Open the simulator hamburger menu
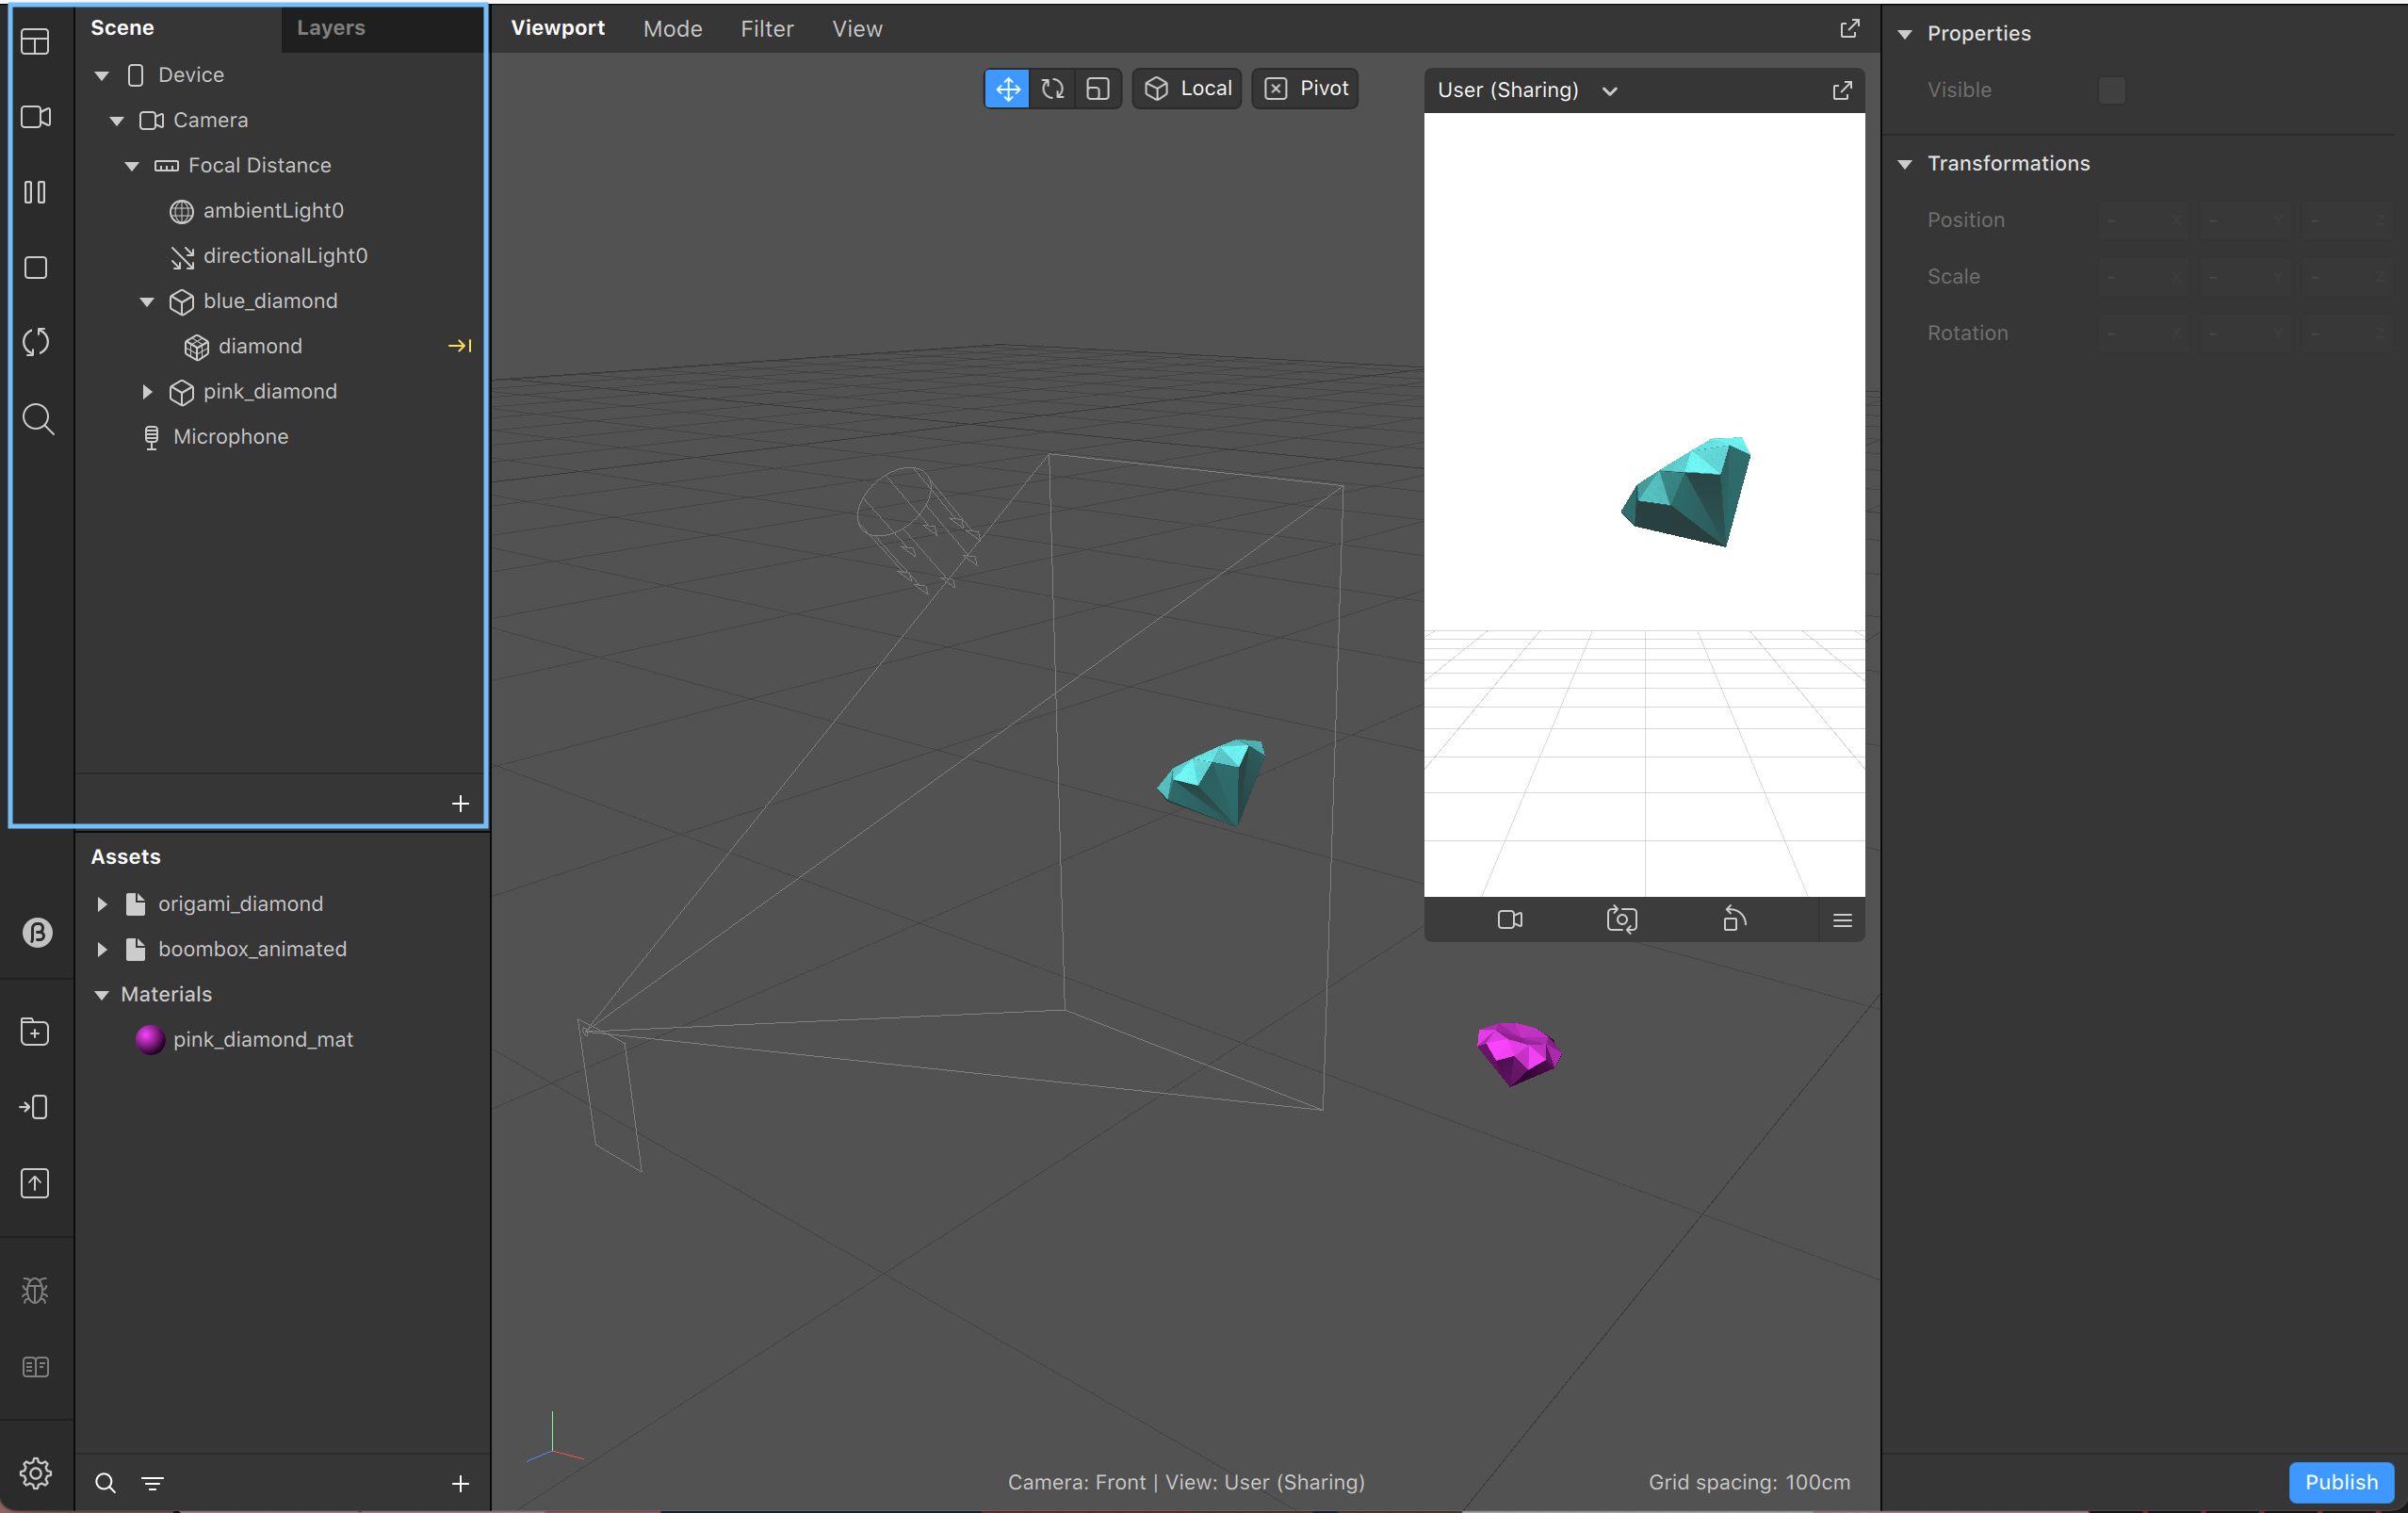Screen dimensions: 2408x1513 pyautogui.click(x=1842, y=919)
